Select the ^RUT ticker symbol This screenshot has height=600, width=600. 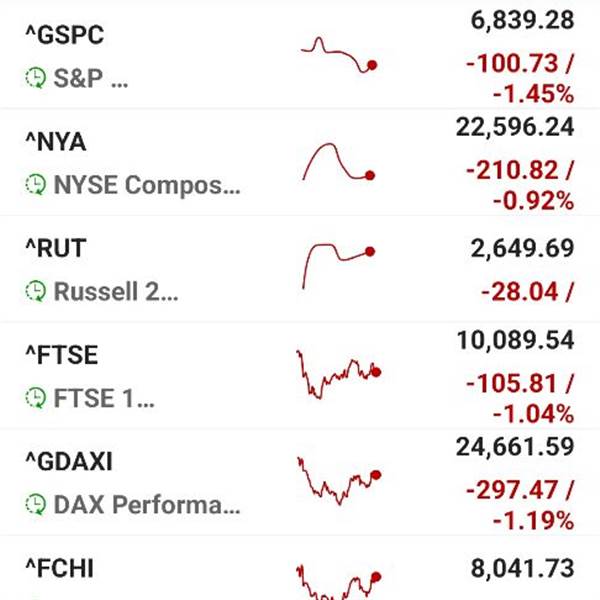pyautogui.click(x=56, y=248)
